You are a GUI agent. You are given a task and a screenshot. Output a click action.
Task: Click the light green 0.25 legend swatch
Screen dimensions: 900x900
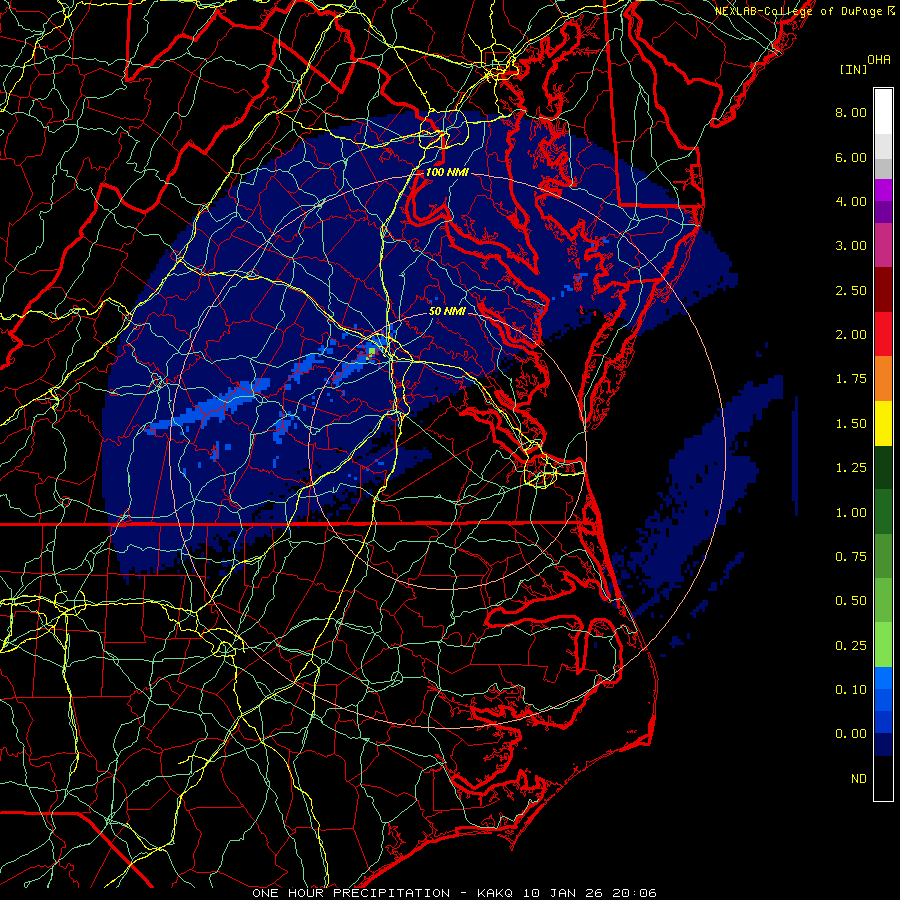883,645
